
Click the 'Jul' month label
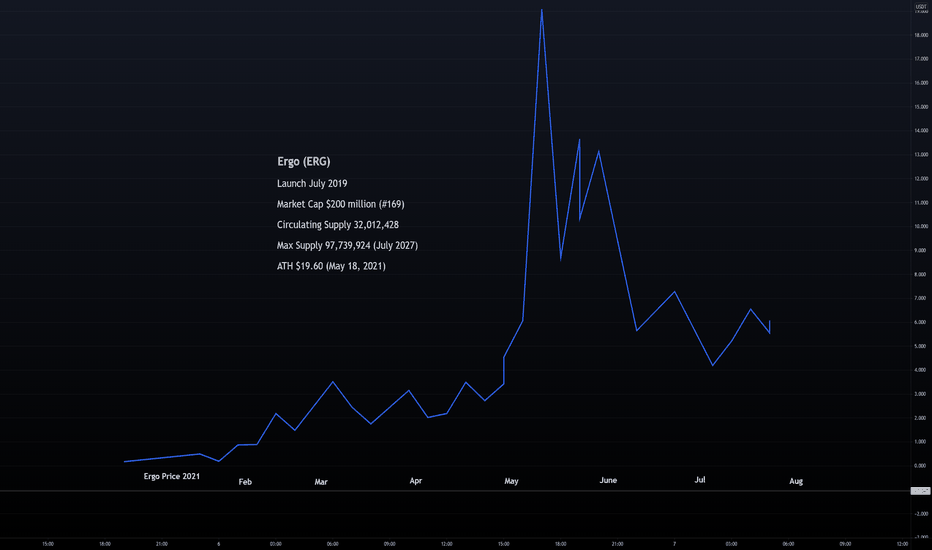[x=700, y=480]
